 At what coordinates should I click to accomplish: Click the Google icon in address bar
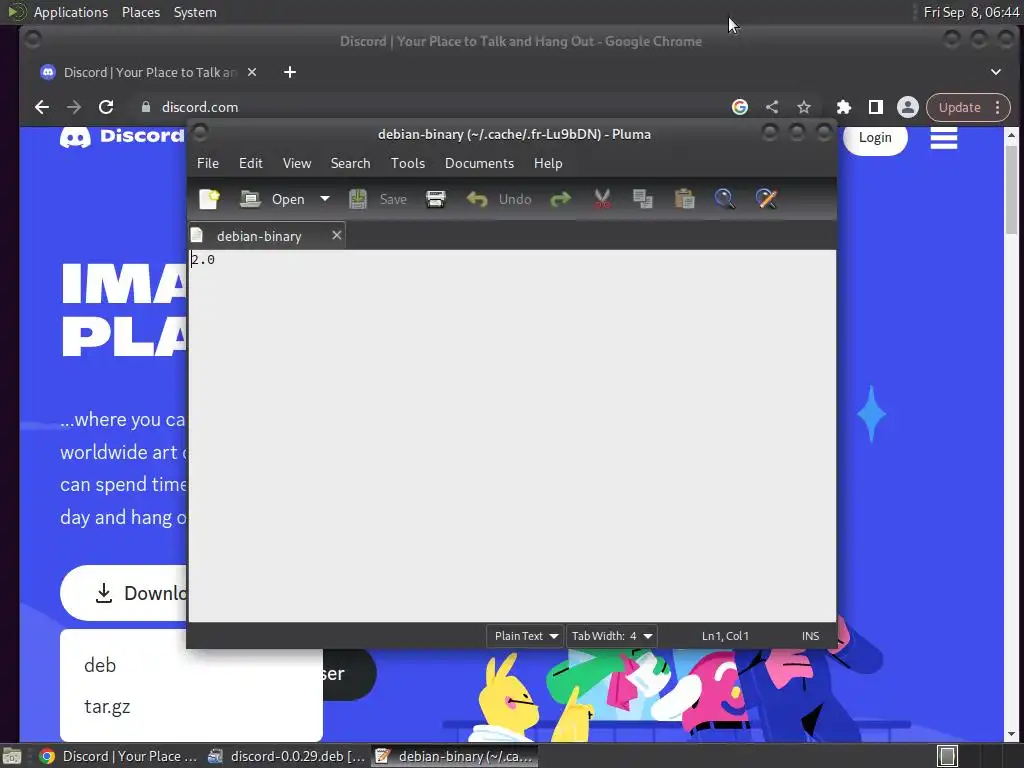(x=739, y=107)
